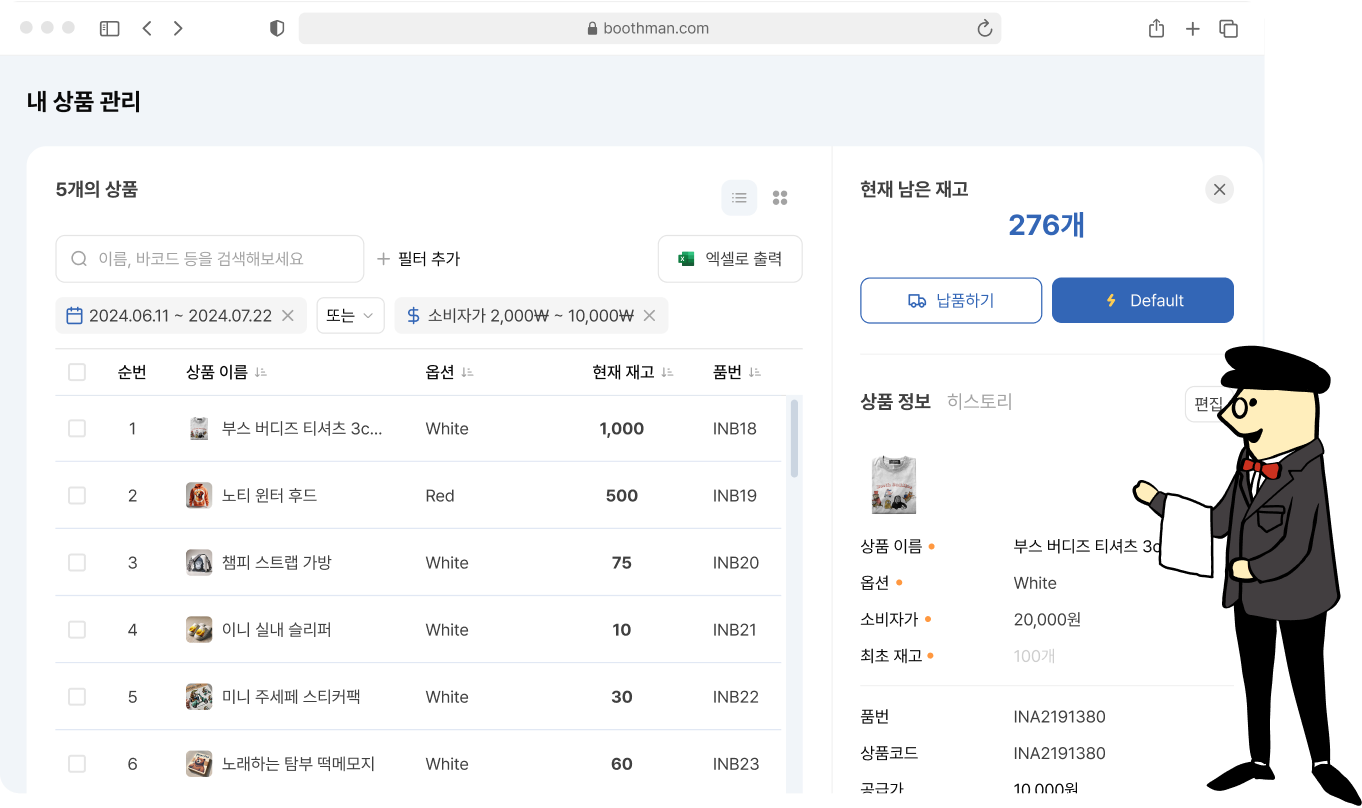Reload the page in the address bar
The image size is (1362, 808).
pyautogui.click(x=984, y=29)
